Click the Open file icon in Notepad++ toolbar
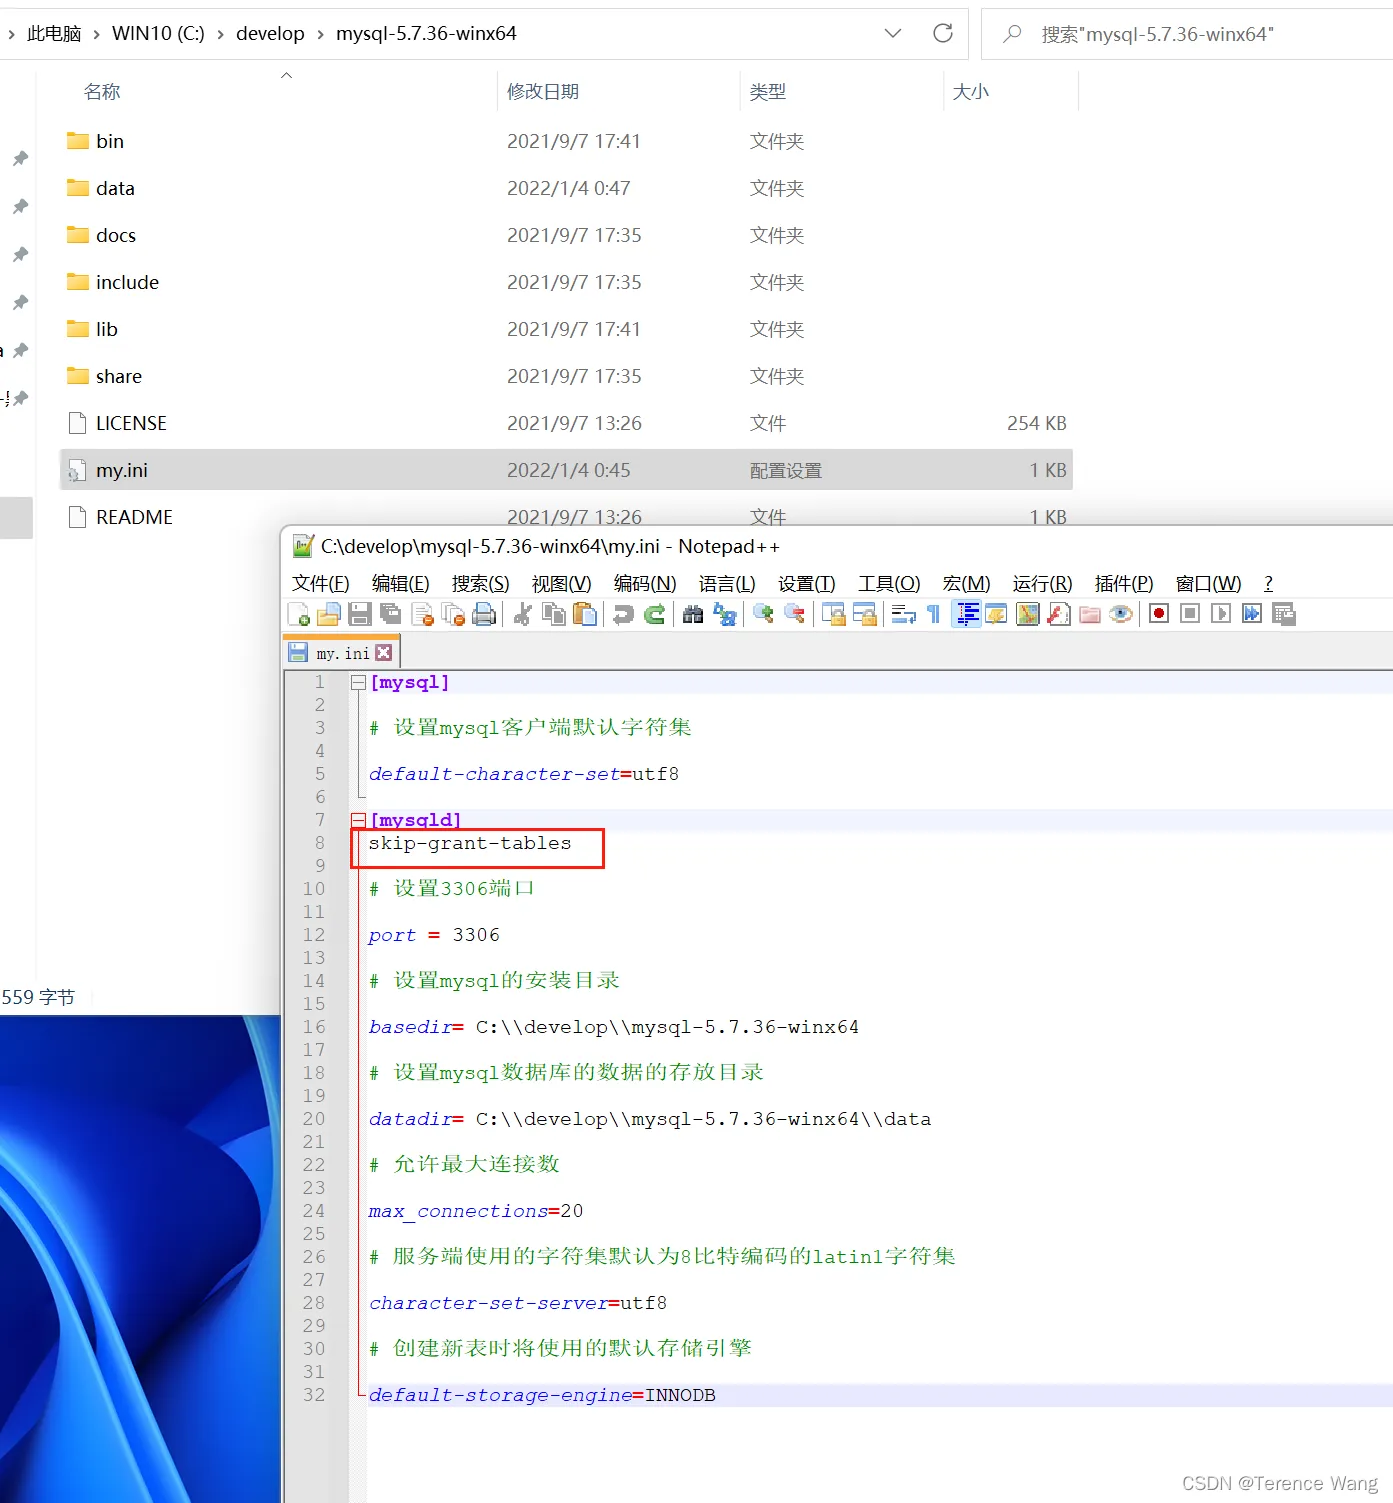Screen dimensions: 1393x1503 tap(329, 614)
